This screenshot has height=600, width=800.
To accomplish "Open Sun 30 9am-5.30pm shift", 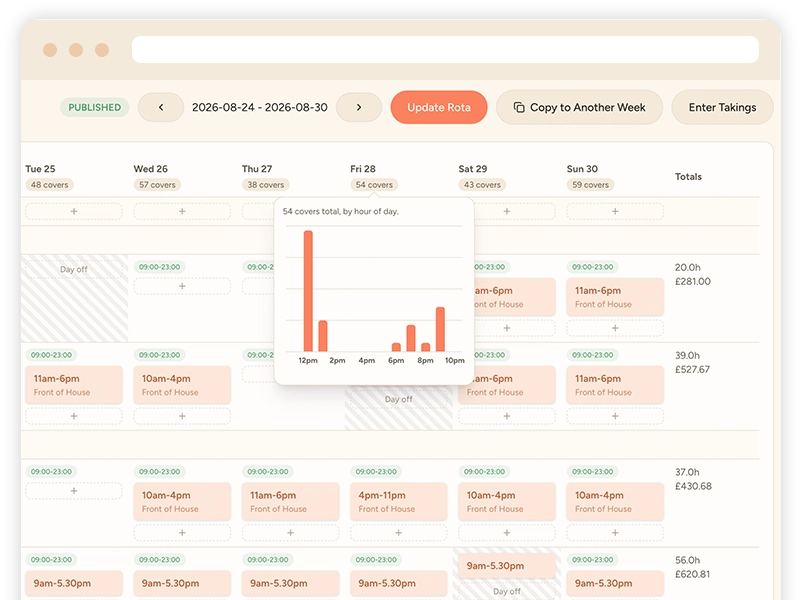I will coord(615,584).
